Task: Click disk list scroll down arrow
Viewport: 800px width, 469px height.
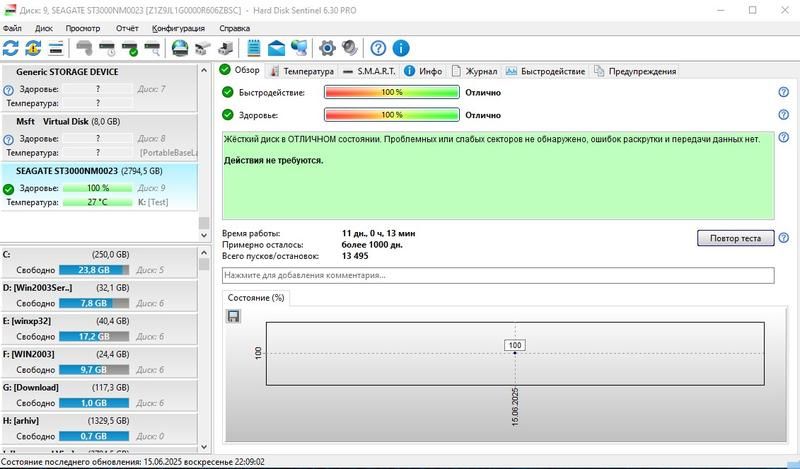Action: (204, 235)
